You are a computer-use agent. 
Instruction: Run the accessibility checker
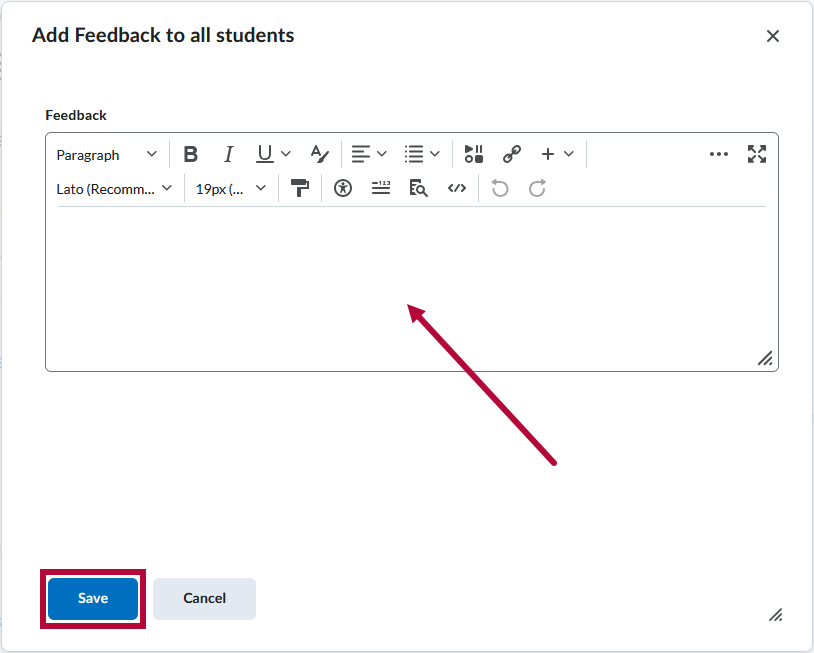343,188
